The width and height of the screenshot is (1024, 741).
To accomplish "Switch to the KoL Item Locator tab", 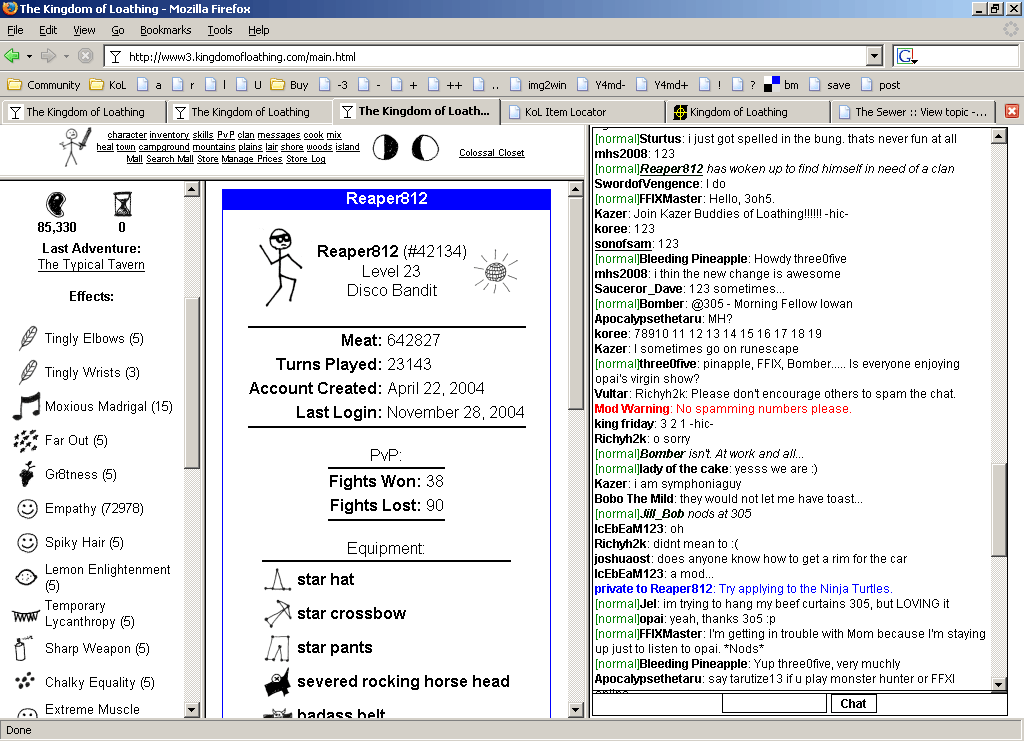I will coord(583,112).
